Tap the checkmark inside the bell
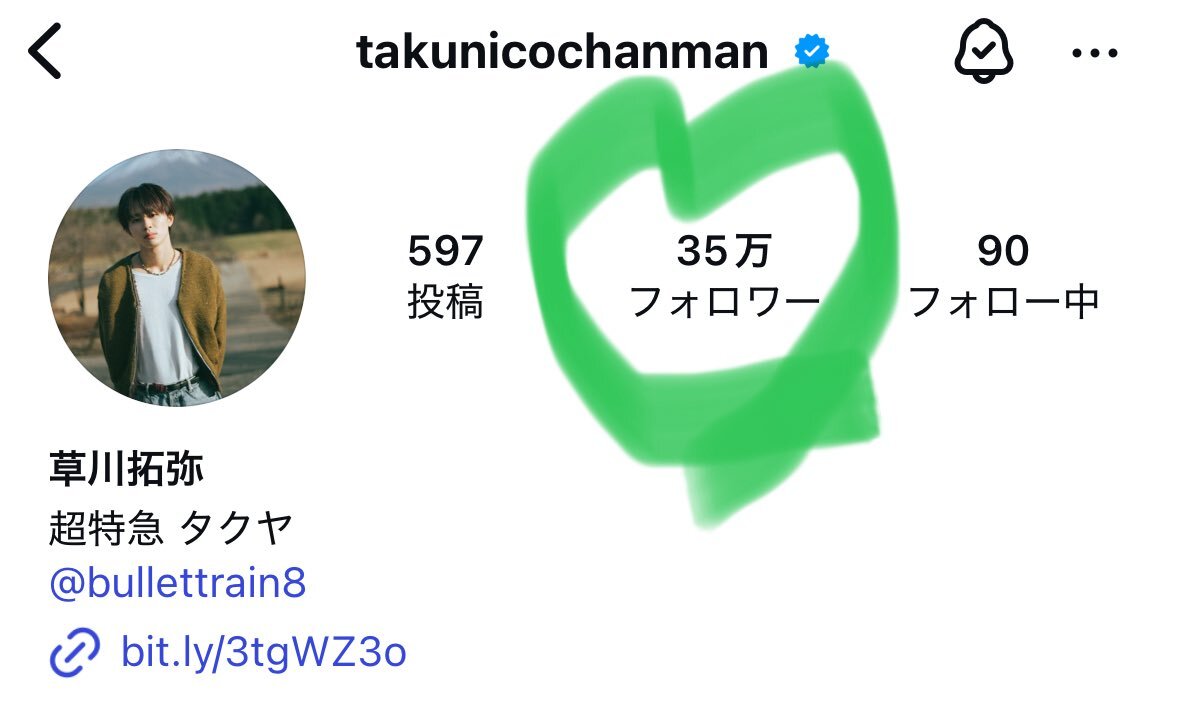 [x=983, y=49]
